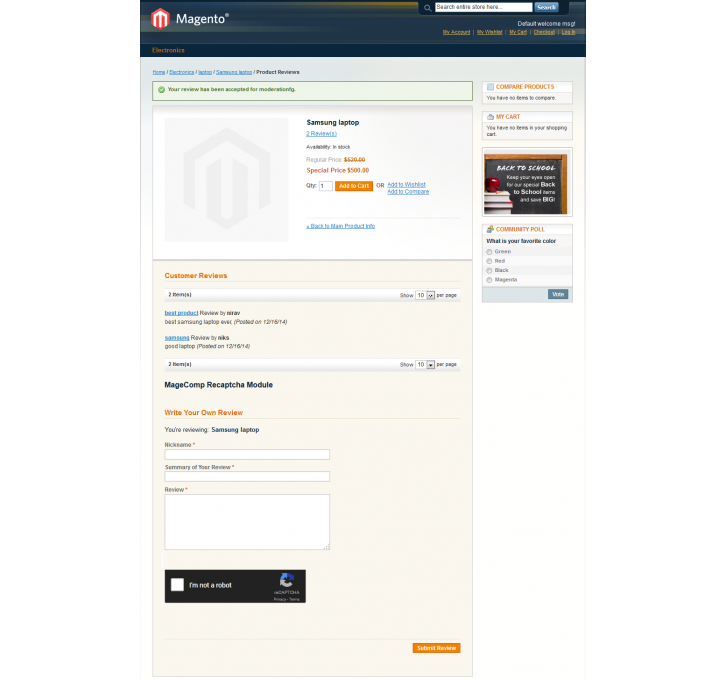Click the Review text area
This screenshot has height=680, width=725.
tap(247, 522)
